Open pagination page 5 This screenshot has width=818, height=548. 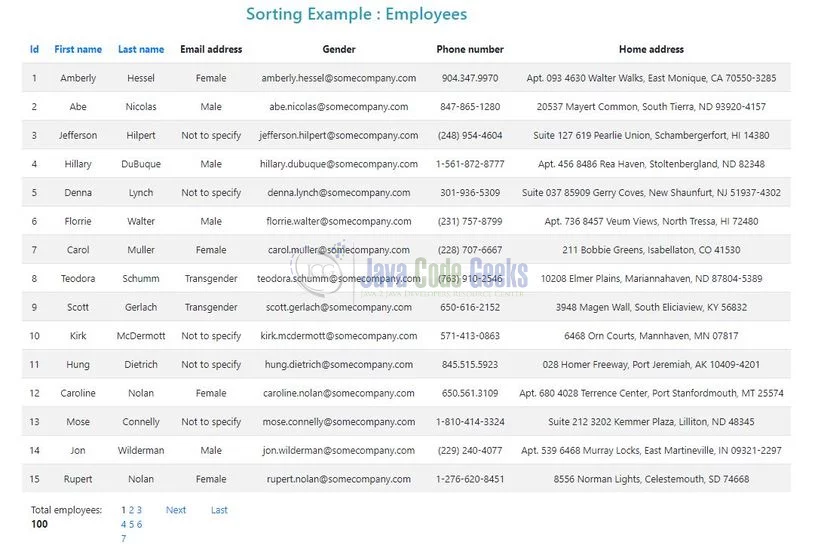pyautogui.click(x=131, y=524)
